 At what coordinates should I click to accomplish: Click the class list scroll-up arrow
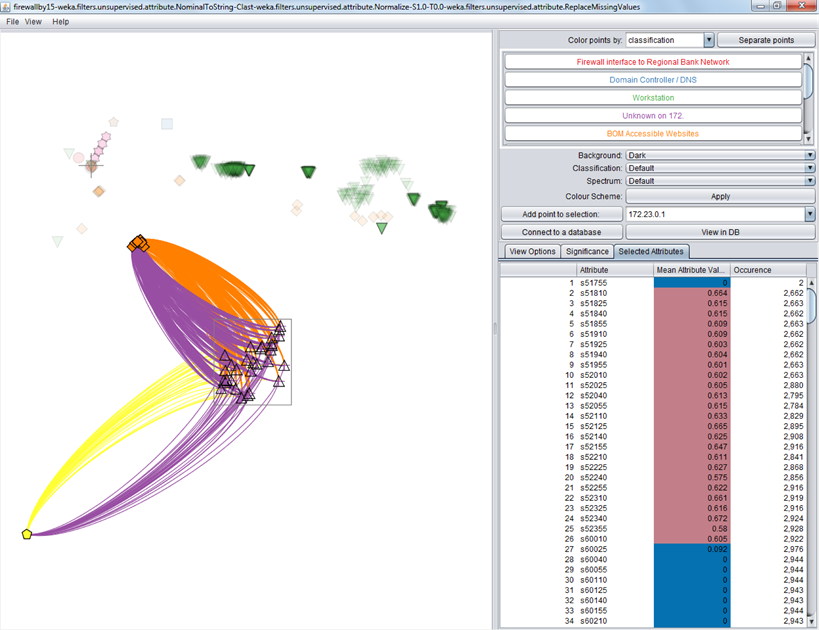tap(809, 58)
